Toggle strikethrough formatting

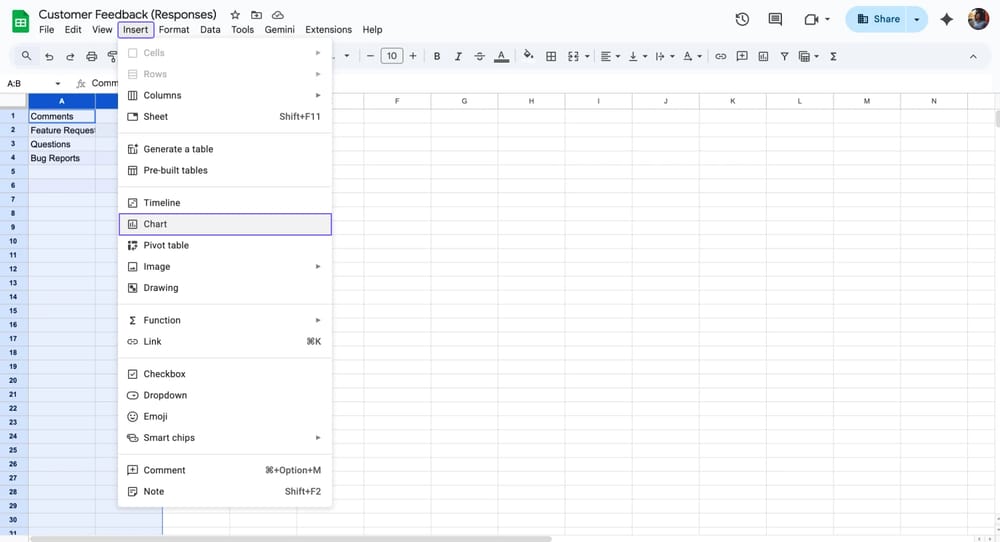pyautogui.click(x=480, y=57)
